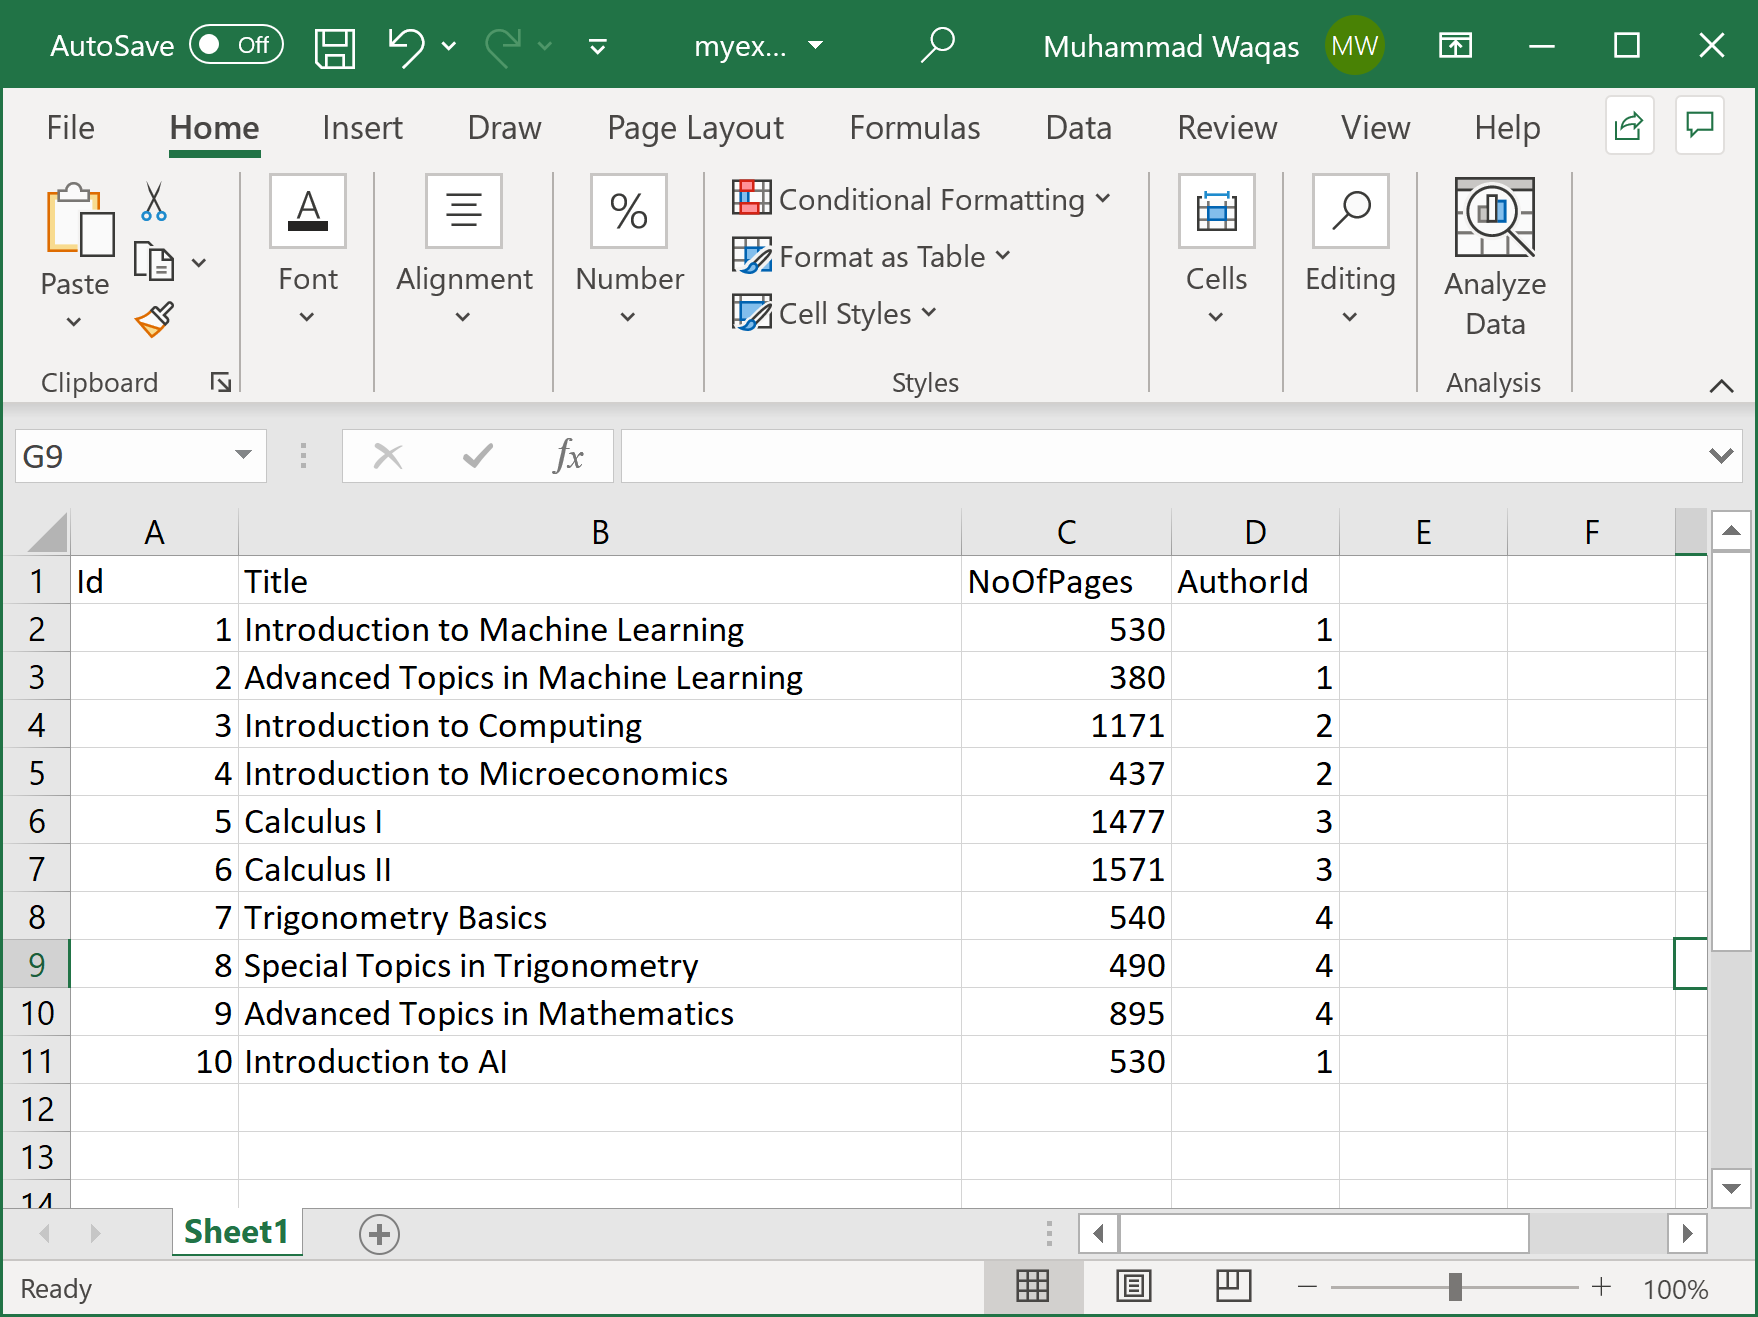
Task: Expand the Cells group
Action: [1216, 250]
